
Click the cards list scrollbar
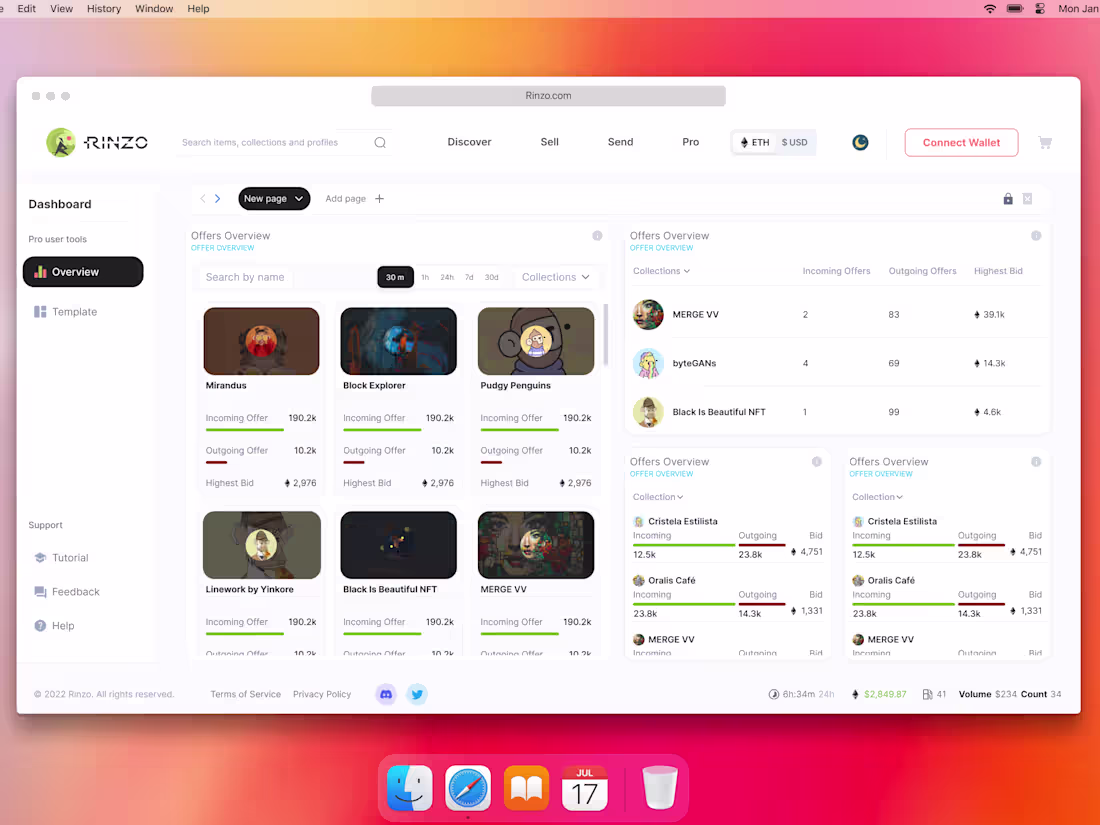606,335
